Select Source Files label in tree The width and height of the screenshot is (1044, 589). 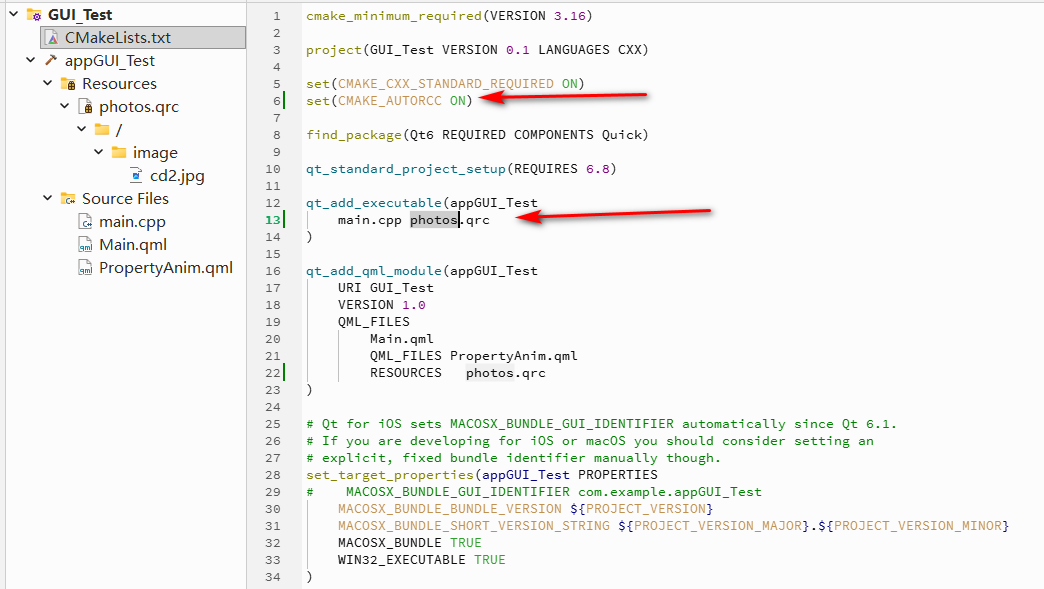pos(125,199)
